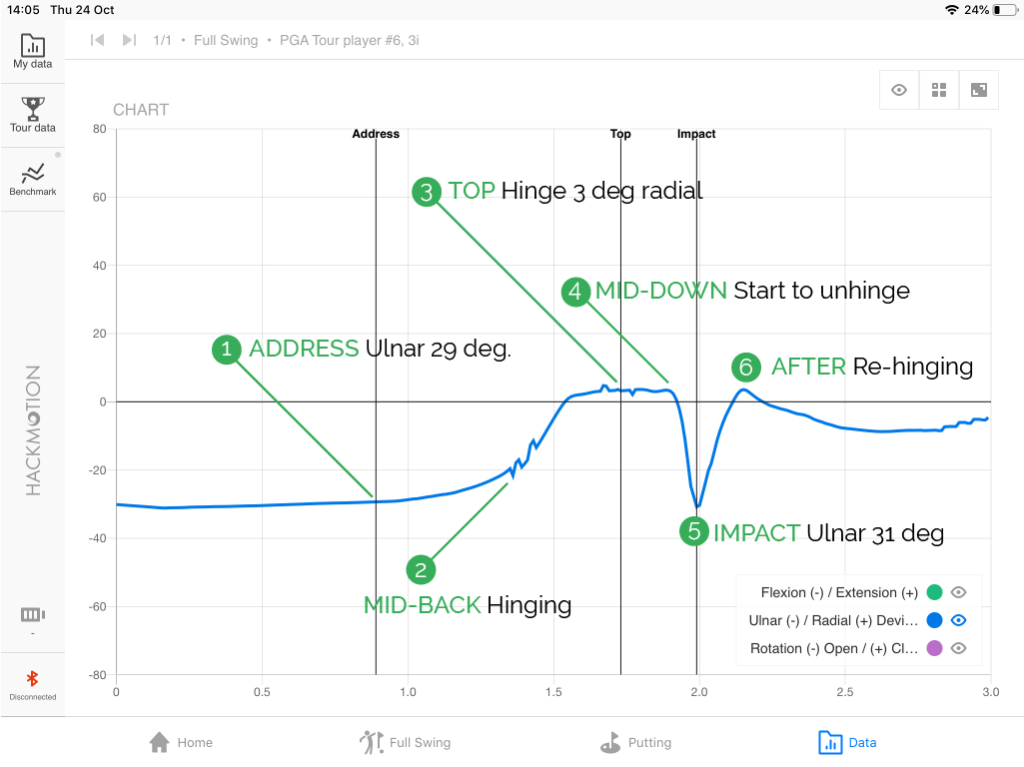Click the Bluetooth Disconnected icon
The image size is (1024, 767).
tap(33, 685)
